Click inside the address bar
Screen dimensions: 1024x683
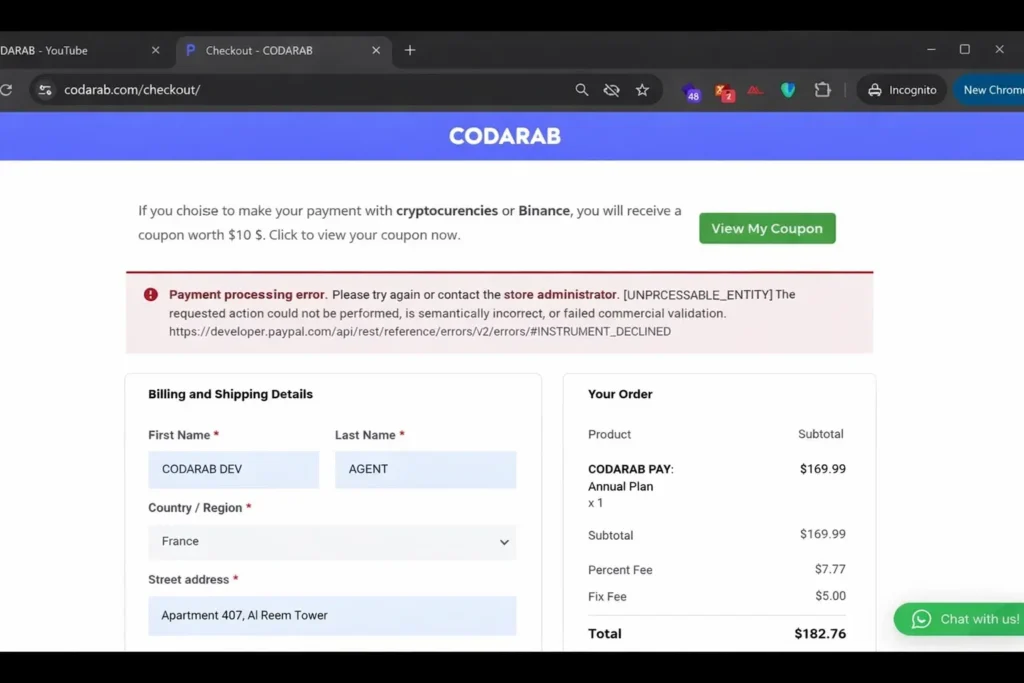point(300,89)
